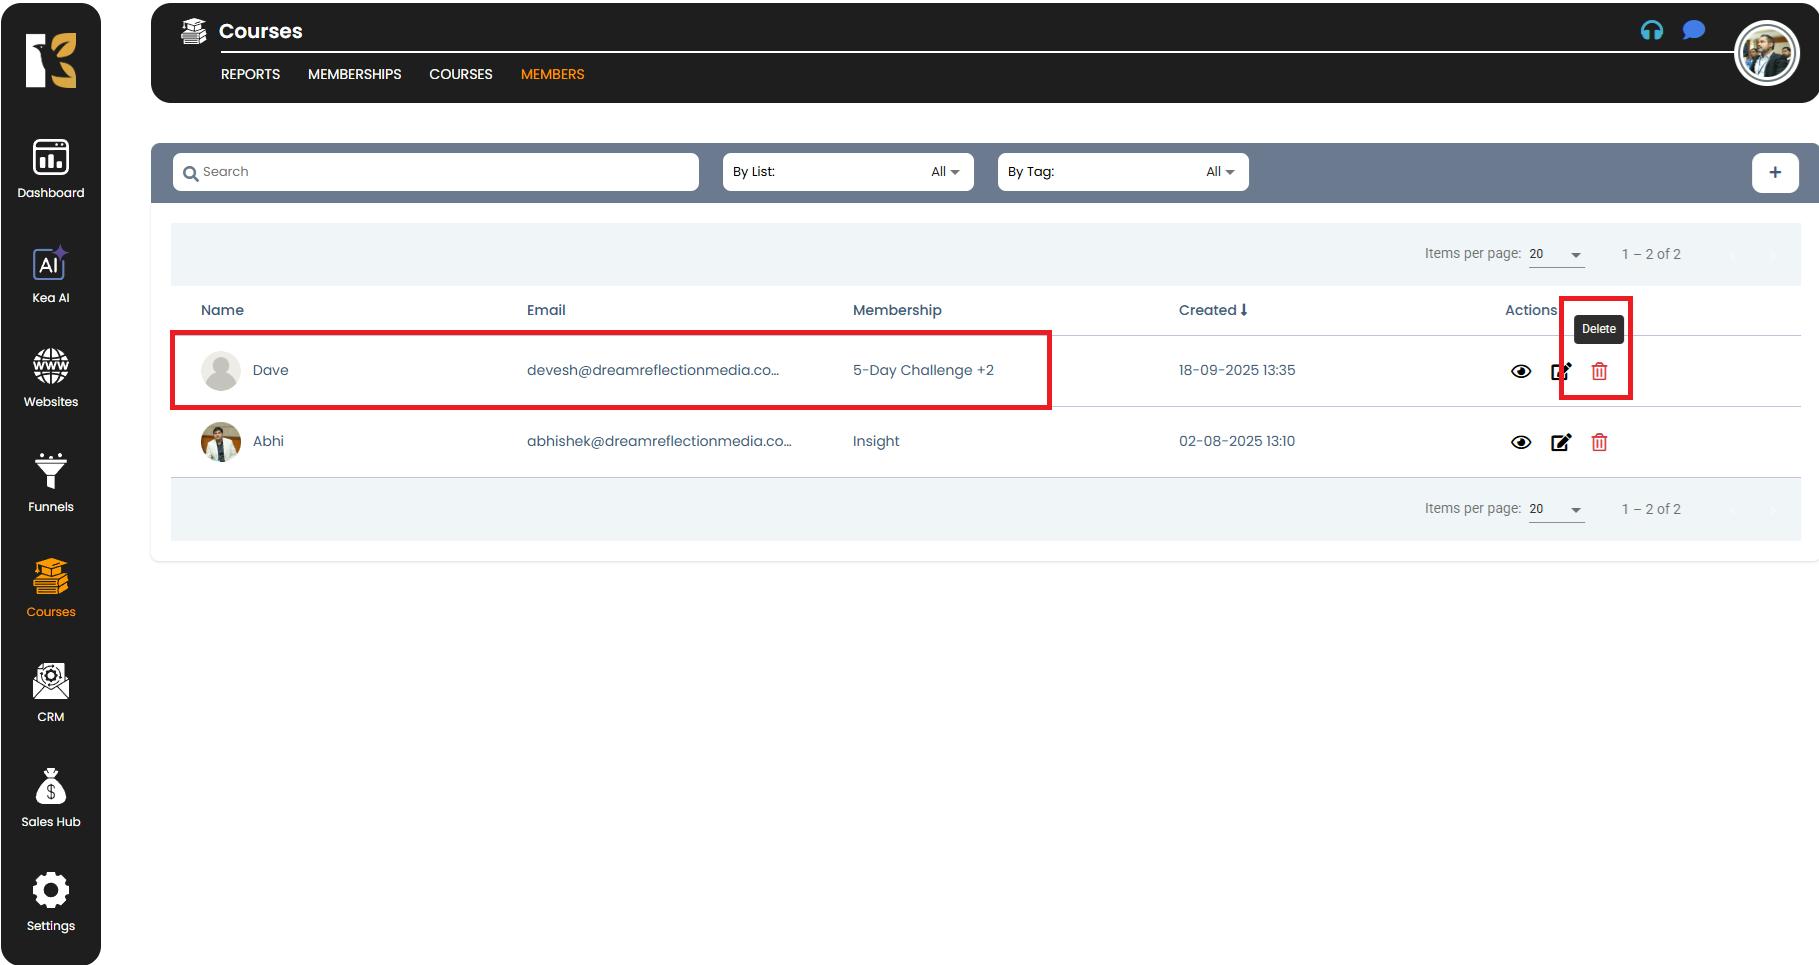Click the plus button to add member
Viewport: 1819px width, 965px height.
coord(1774,172)
